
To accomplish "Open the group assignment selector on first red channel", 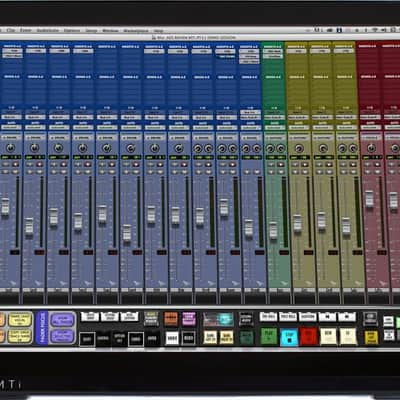I will (371, 138).
